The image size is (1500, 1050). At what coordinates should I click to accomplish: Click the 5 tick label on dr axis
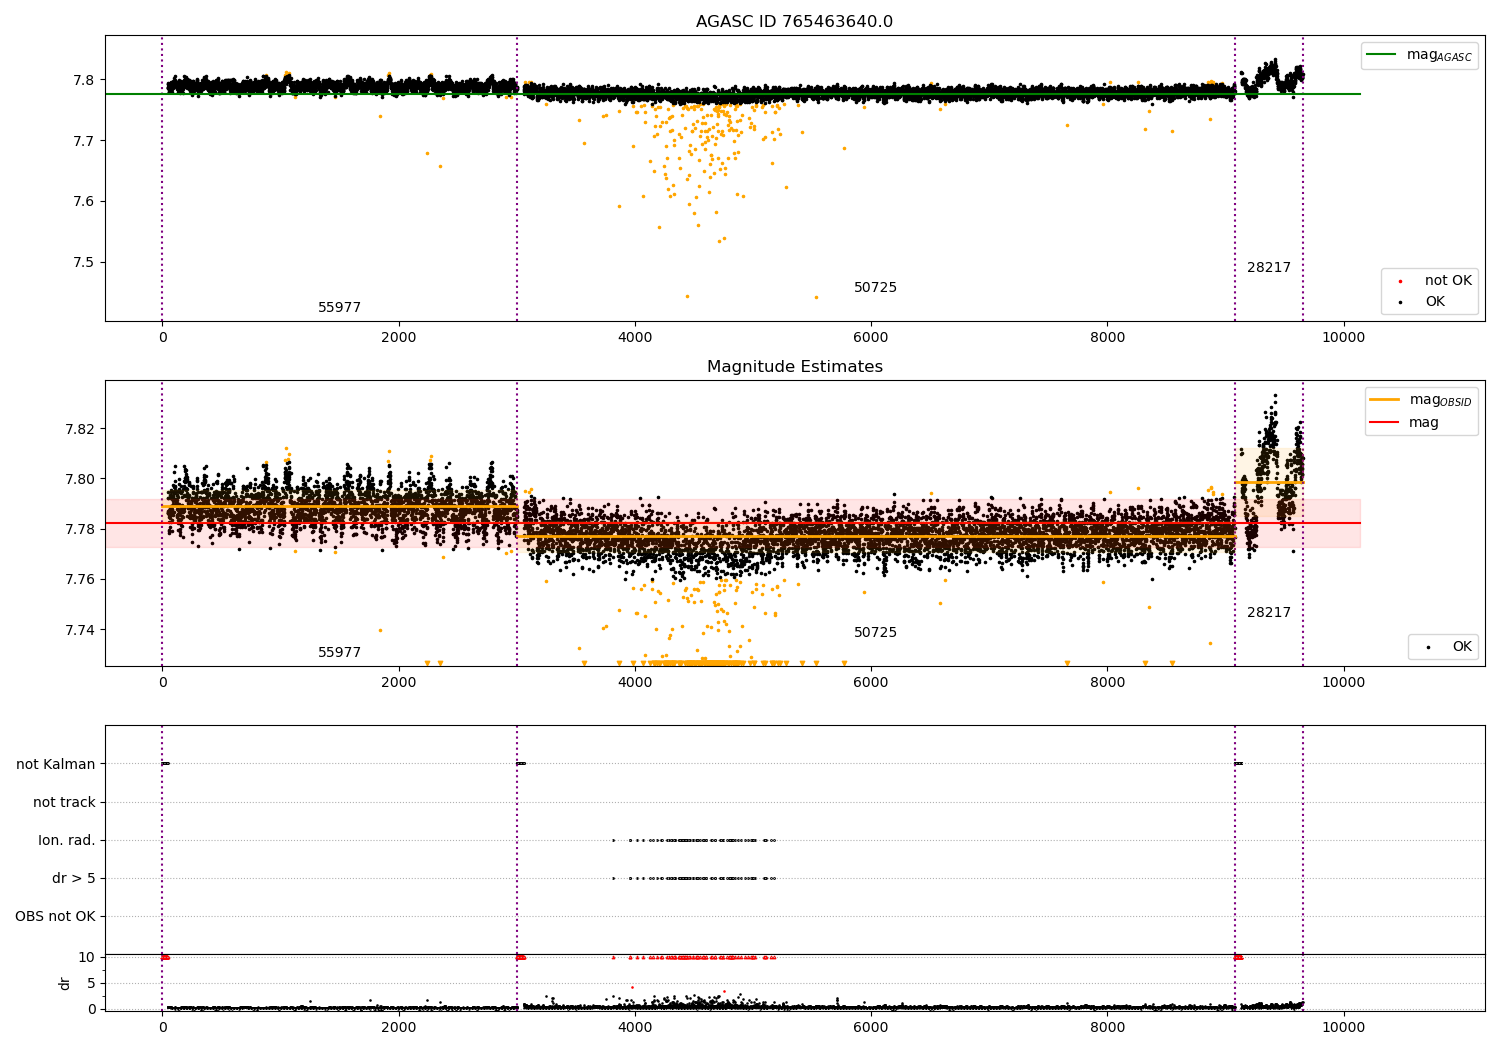[x=91, y=983]
